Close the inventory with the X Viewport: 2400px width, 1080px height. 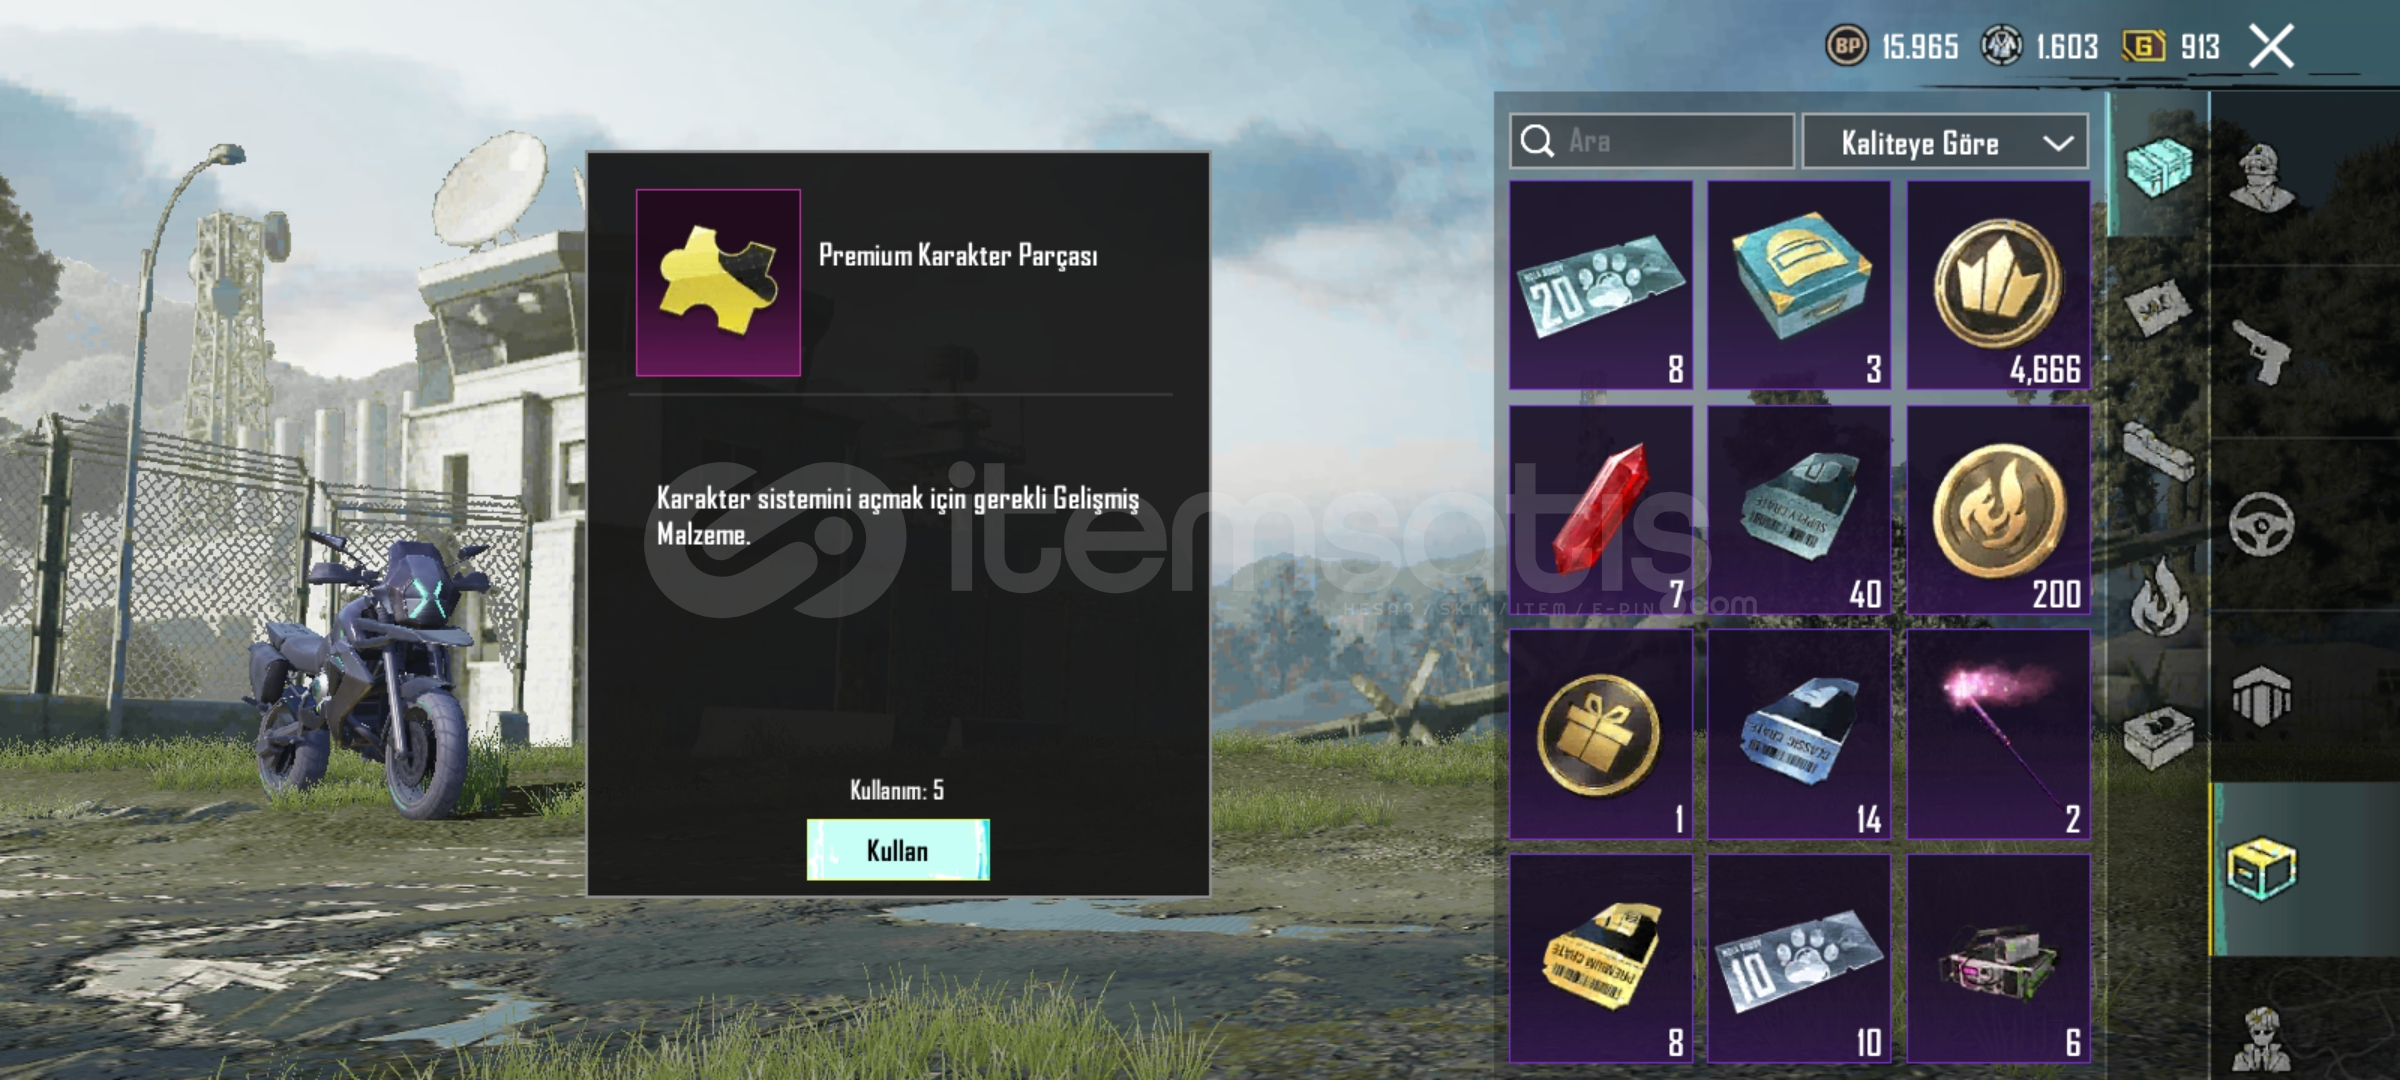(x=2271, y=46)
